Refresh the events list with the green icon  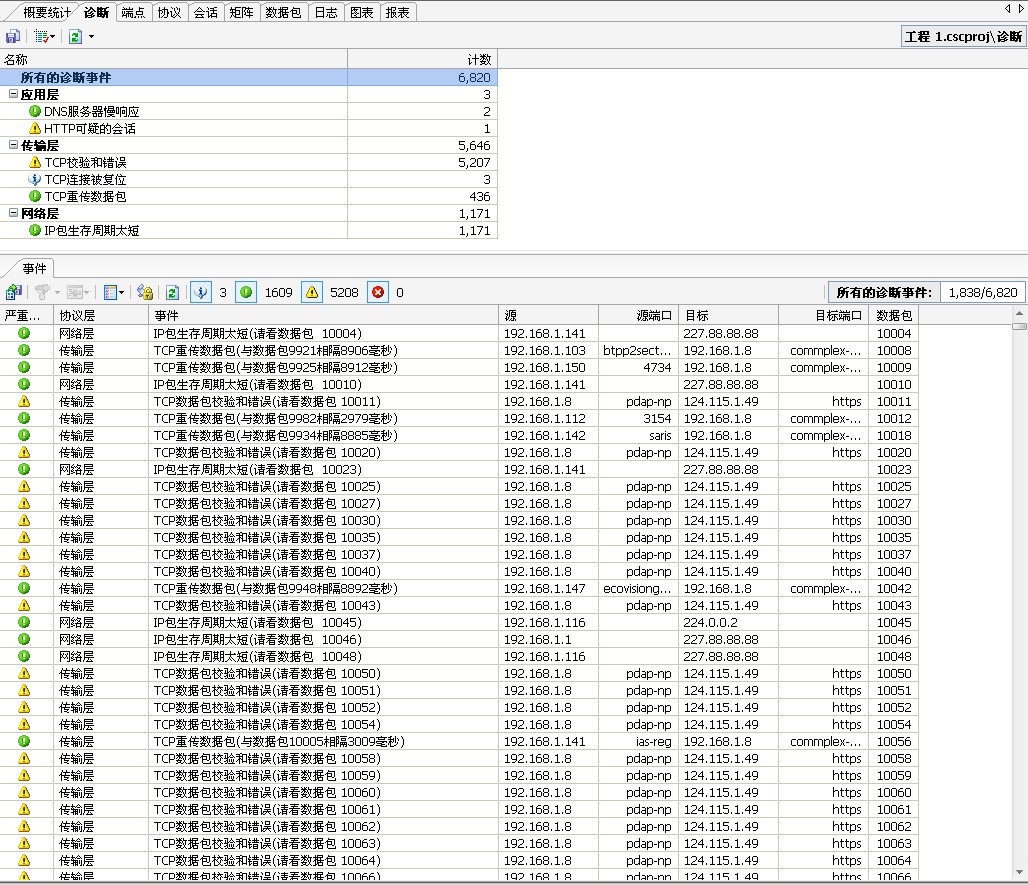tap(172, 292)
